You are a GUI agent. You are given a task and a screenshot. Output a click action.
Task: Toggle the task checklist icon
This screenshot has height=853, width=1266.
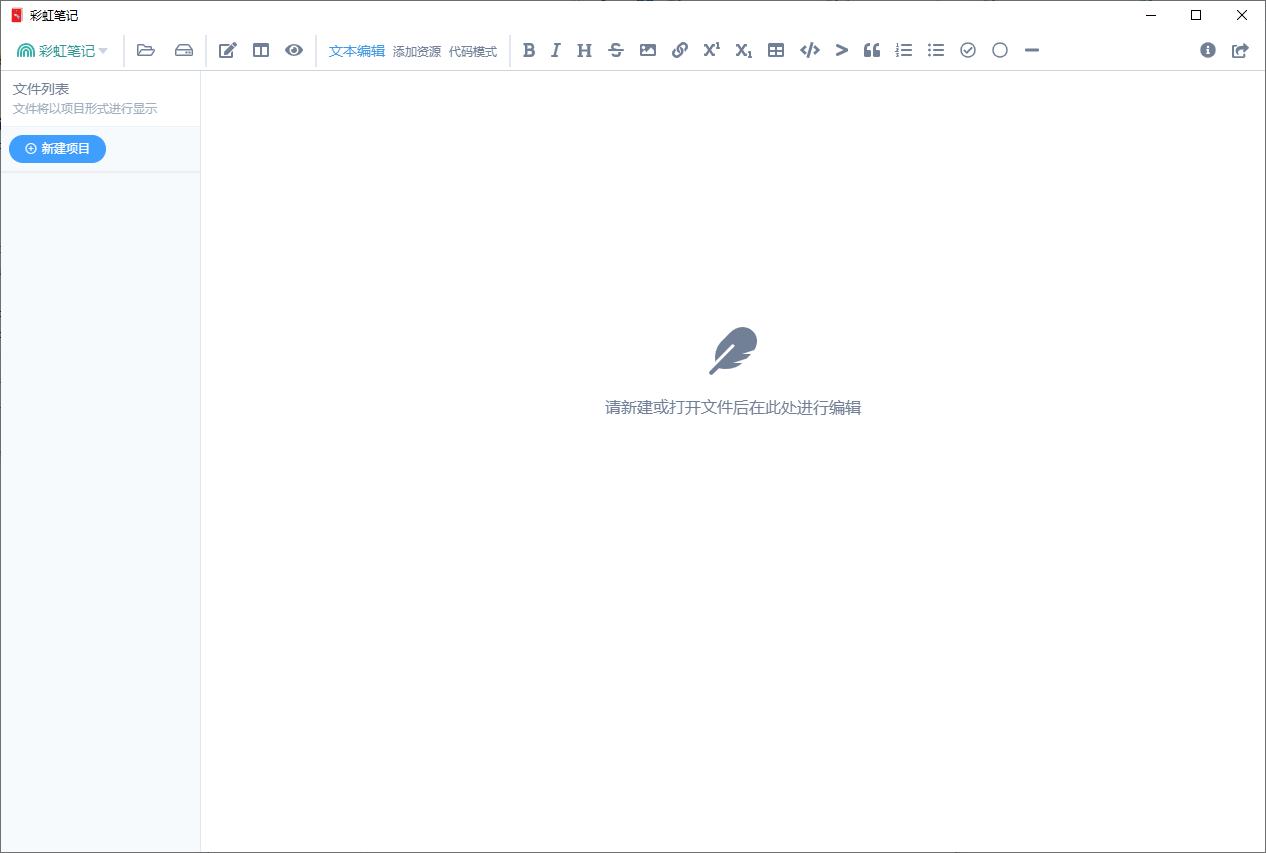tap(967, 50)
